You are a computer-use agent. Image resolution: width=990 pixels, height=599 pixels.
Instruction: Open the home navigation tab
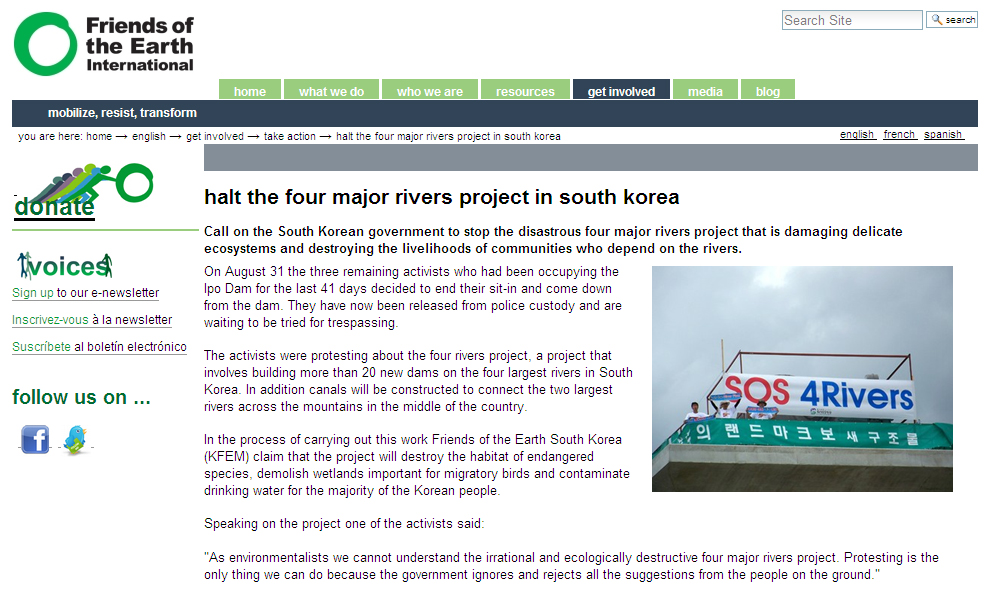[250, 90]
